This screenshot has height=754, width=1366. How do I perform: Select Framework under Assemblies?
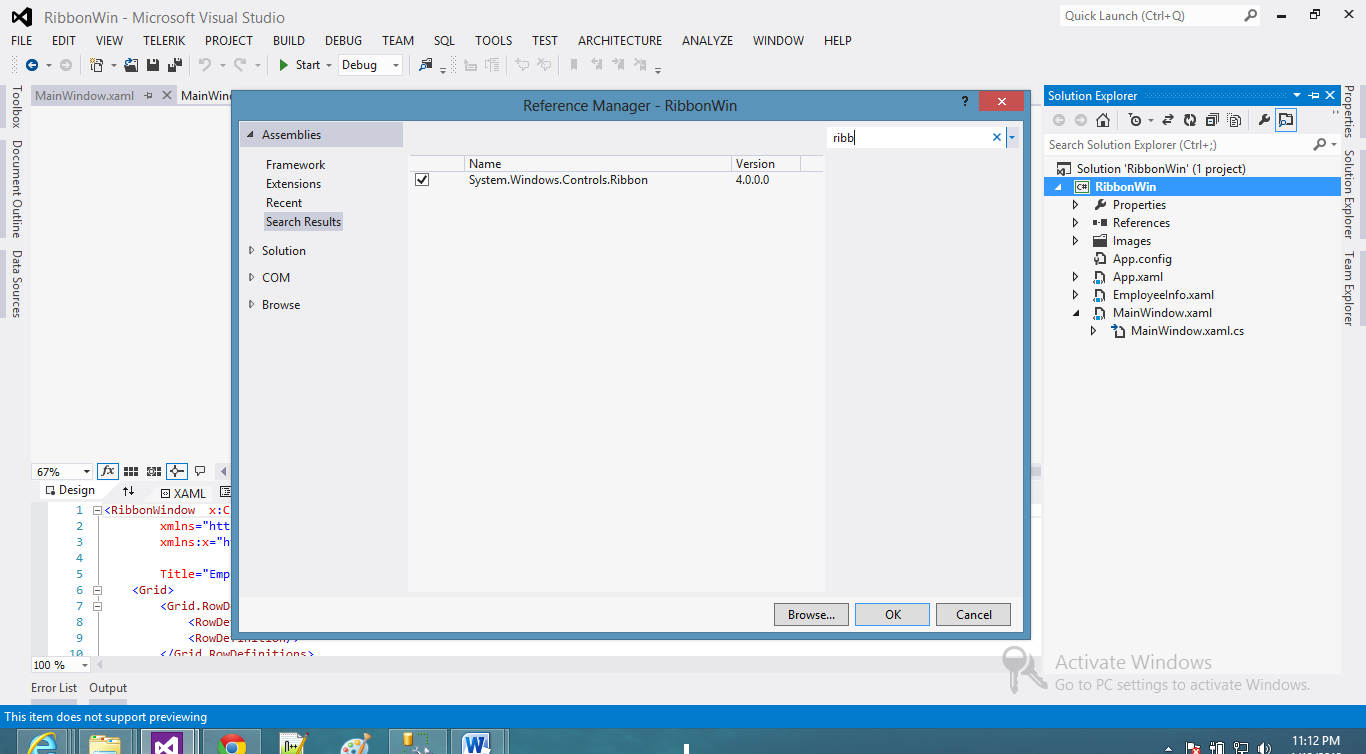coord(296,165)
